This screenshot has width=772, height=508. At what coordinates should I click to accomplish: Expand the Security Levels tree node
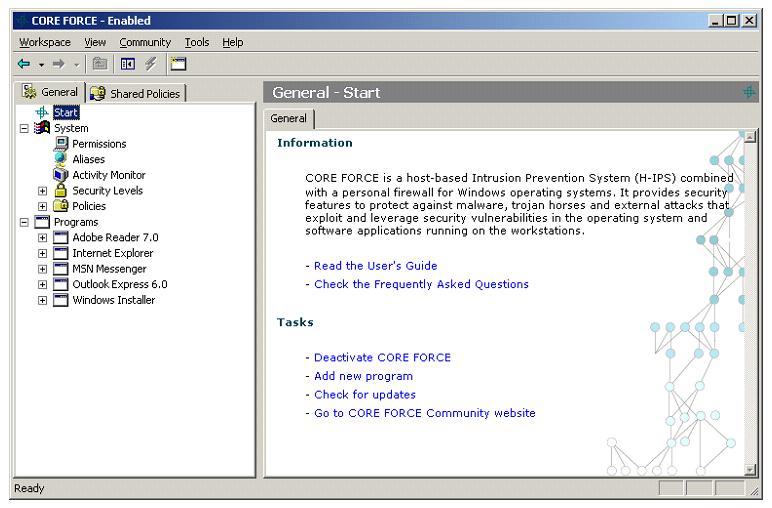click(x=42, y=191)
